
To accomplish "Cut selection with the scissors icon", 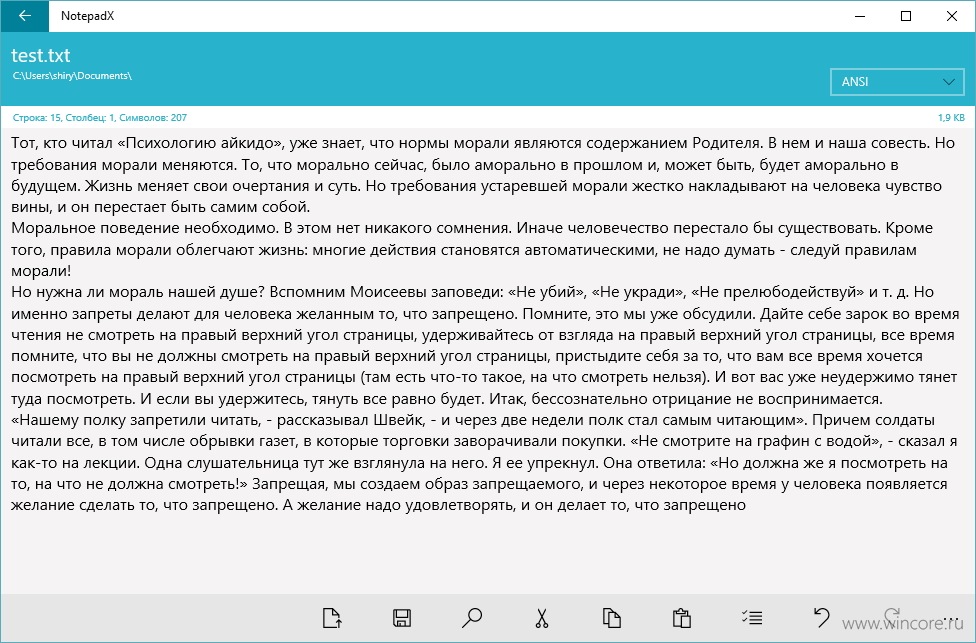I will coord(542,618).
